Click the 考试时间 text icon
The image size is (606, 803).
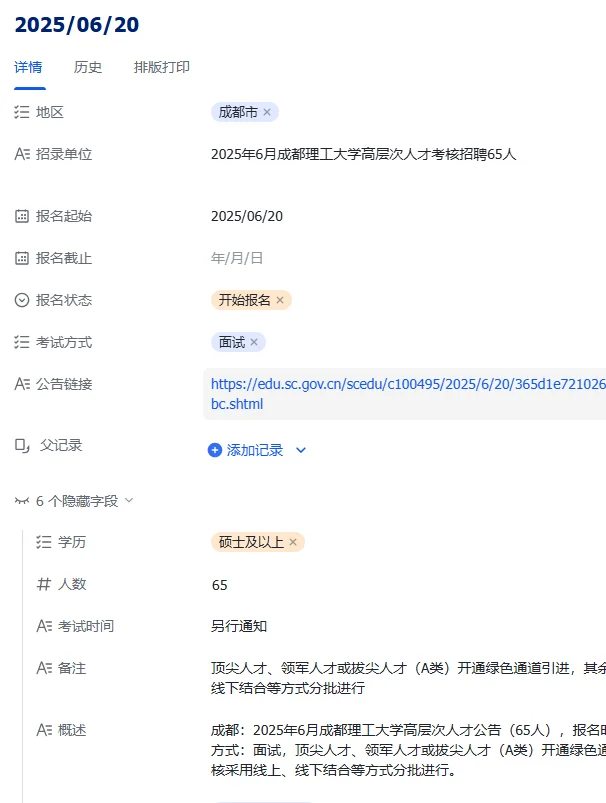point(44,626)
